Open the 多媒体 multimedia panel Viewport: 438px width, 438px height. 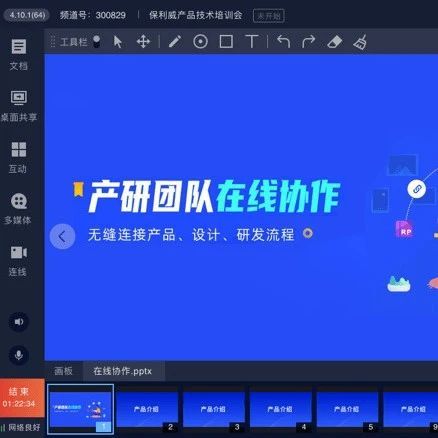point(18,209)
